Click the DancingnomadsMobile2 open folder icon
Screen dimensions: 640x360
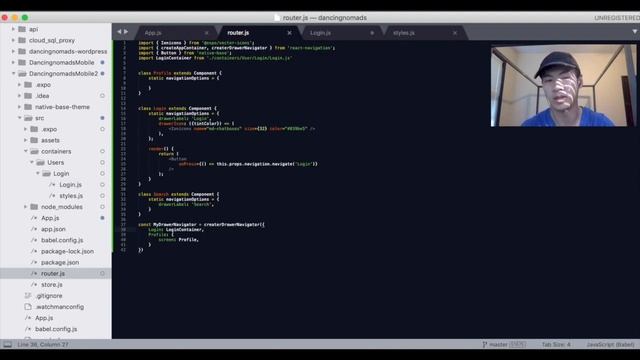(22, 73)
